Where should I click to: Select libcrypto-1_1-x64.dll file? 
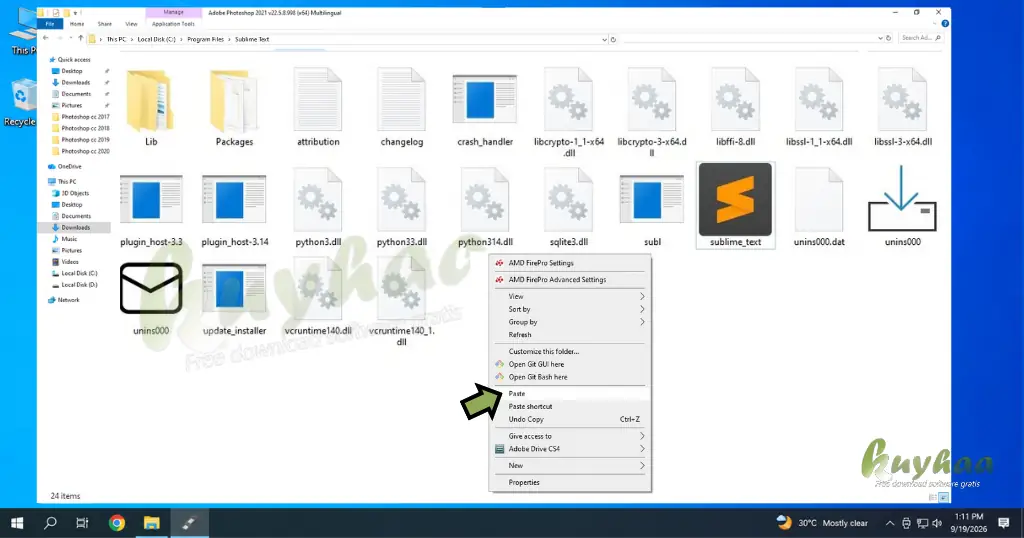click(569, 111)
